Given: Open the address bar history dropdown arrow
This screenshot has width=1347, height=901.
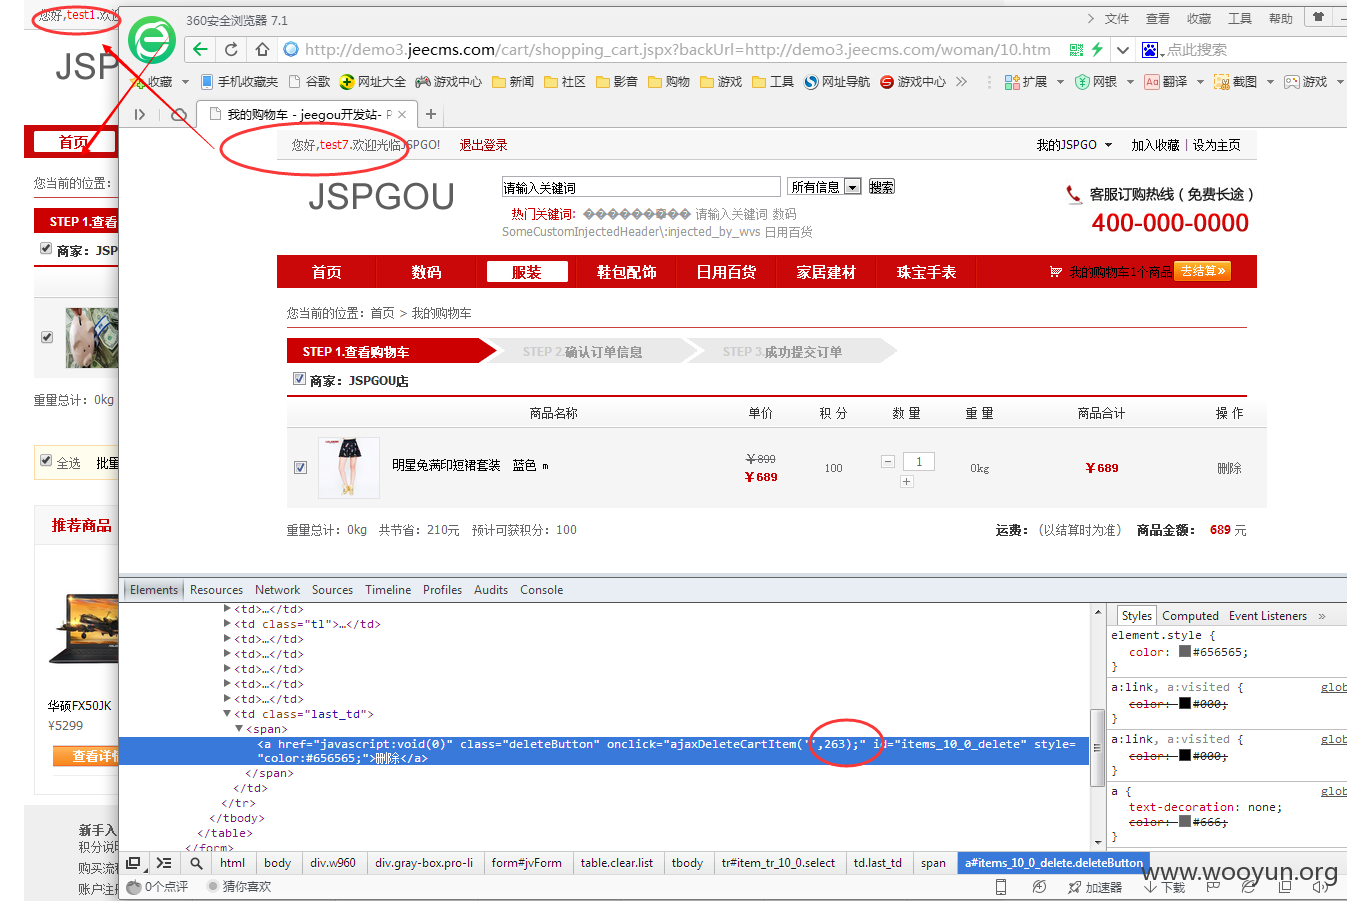Looking at the screenshot, I should pos(1123,49).
